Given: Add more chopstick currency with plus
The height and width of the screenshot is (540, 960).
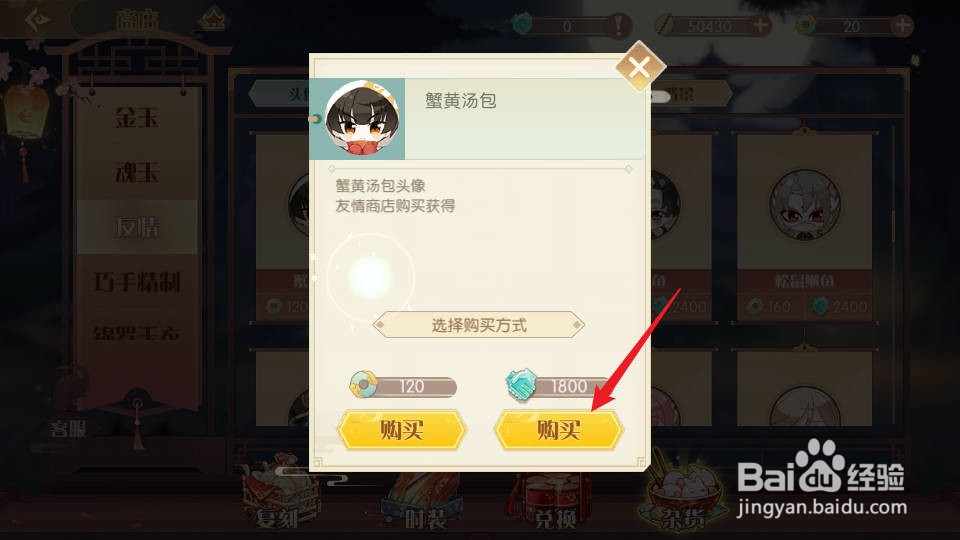Looking at the screenshot, I should 760,26.
